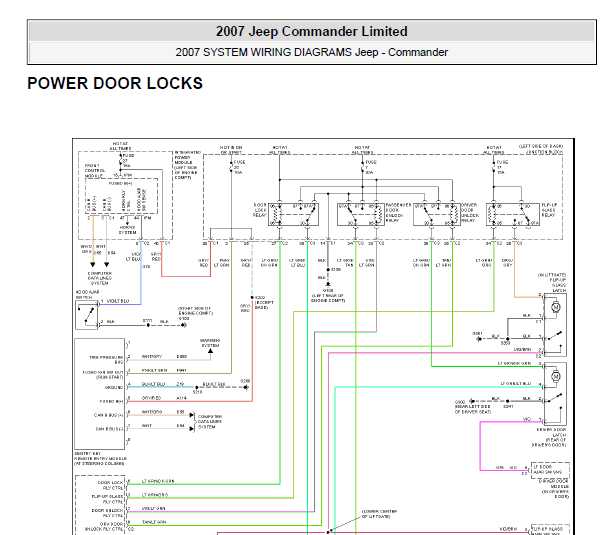Click 'VIO/LT BLU' wire label at hood switch
The height and width of the screenshot is (535, 604).
point(118,301)
